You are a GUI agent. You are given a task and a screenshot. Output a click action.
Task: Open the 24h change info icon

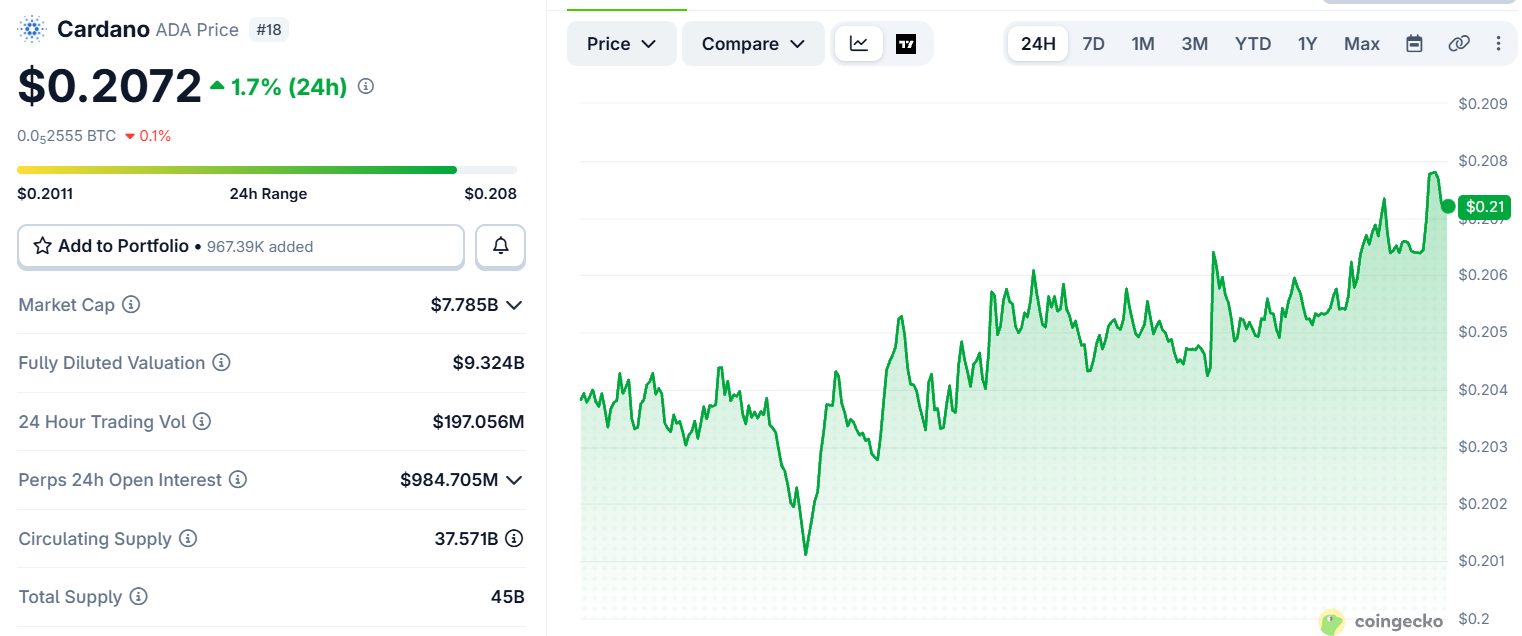pyautogui.click(x=366, y=87)
